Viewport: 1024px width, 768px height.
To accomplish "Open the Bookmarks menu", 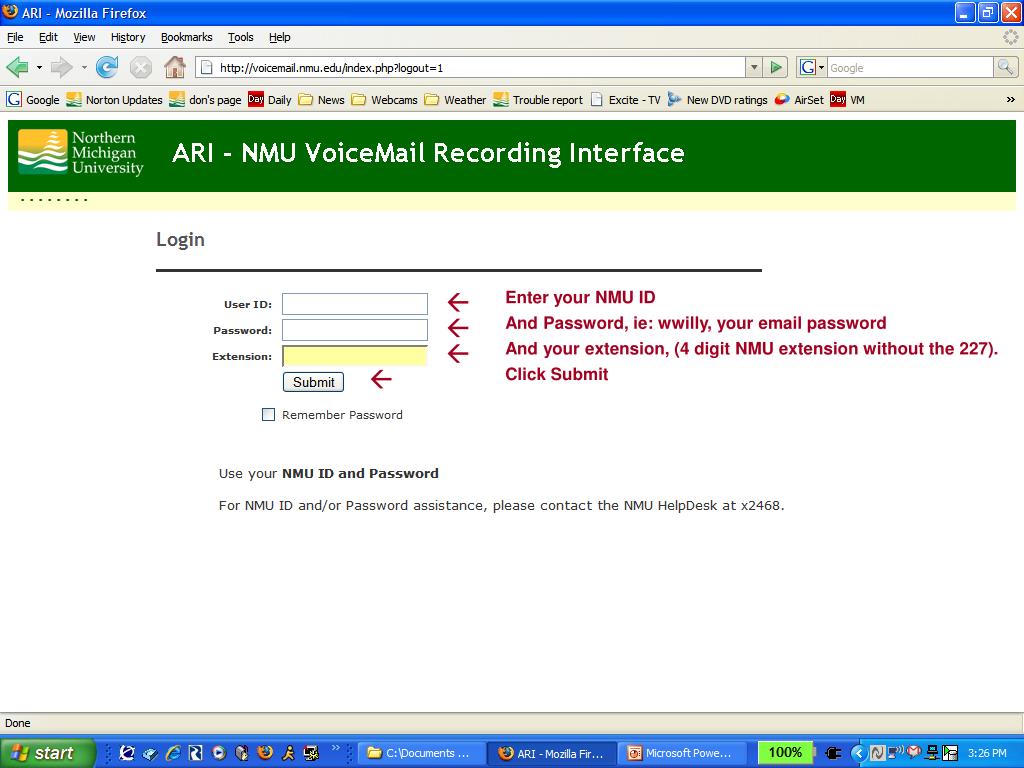I will 187,37.
